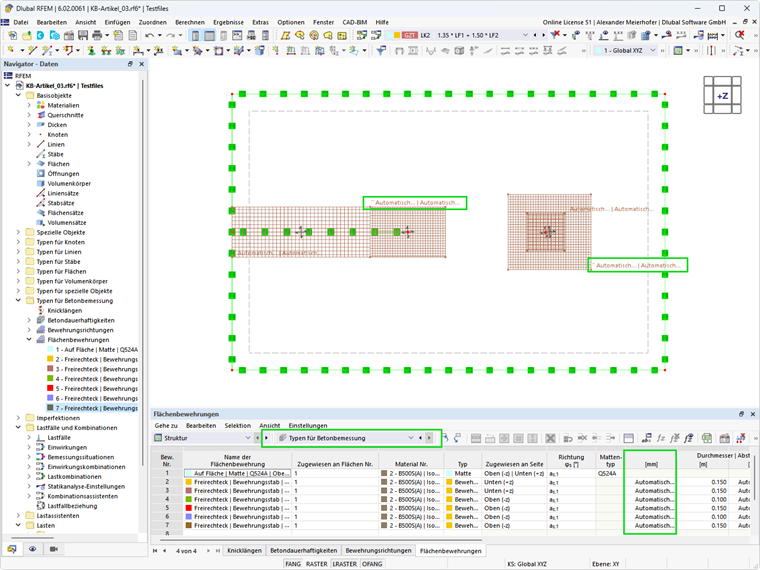Viewport: 760px width, 570px height.
Task: Click the table settings window icon
Action: (629, 438)
